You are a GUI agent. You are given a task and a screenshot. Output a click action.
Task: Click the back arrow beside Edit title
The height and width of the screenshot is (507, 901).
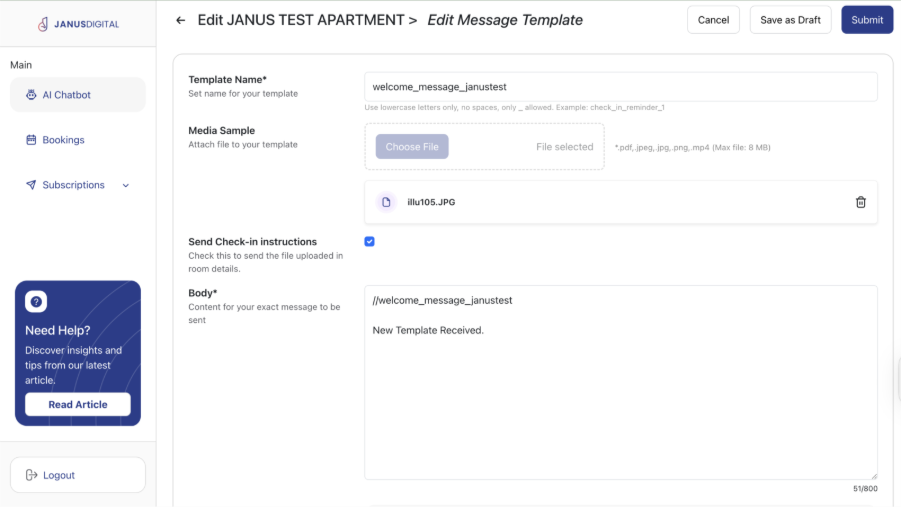click(x=180, y=20)
